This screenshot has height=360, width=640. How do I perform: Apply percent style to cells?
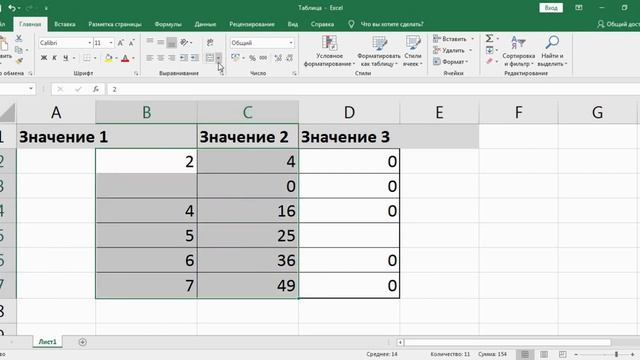coord(252,58)
